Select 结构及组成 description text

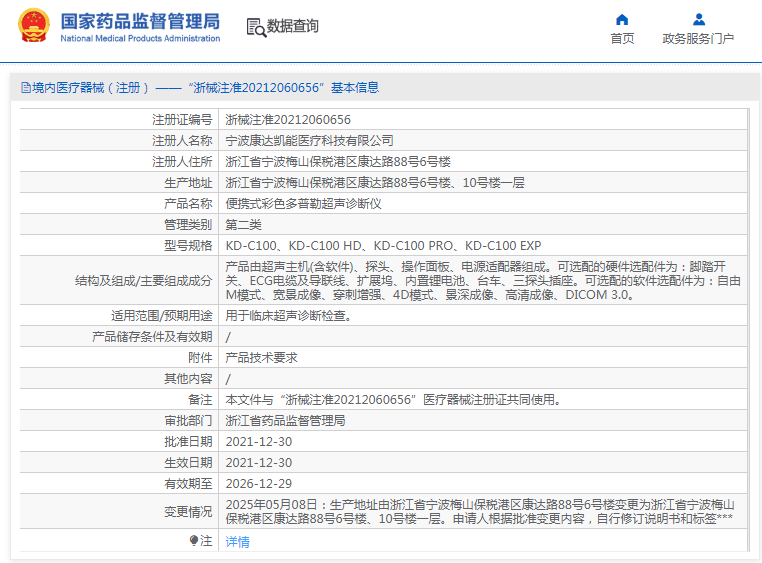[483, 281]
